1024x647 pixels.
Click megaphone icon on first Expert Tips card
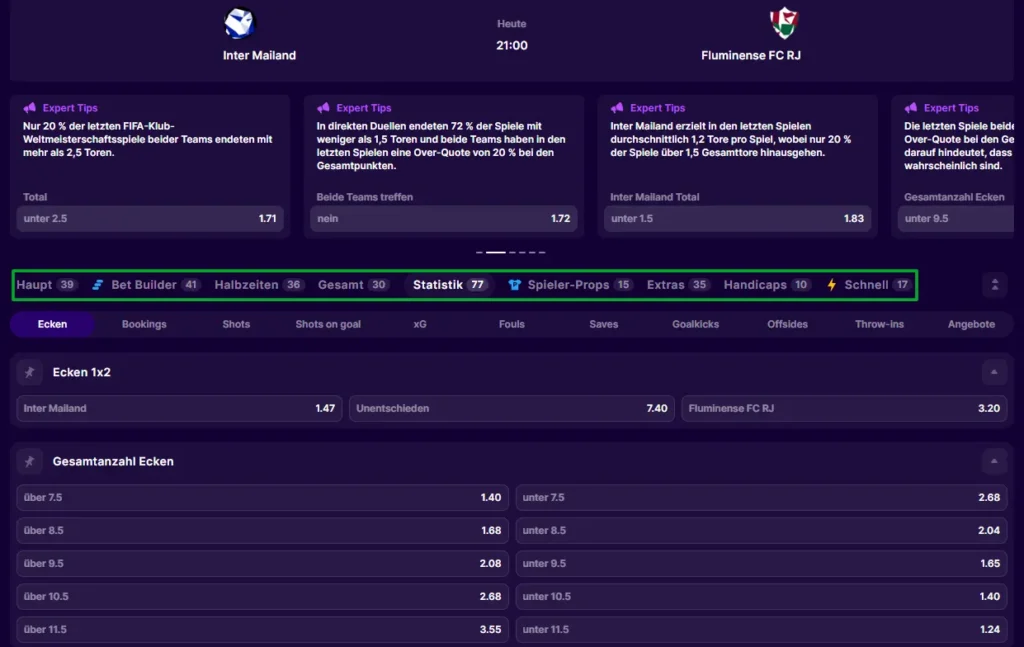click(x=29, y=108)
